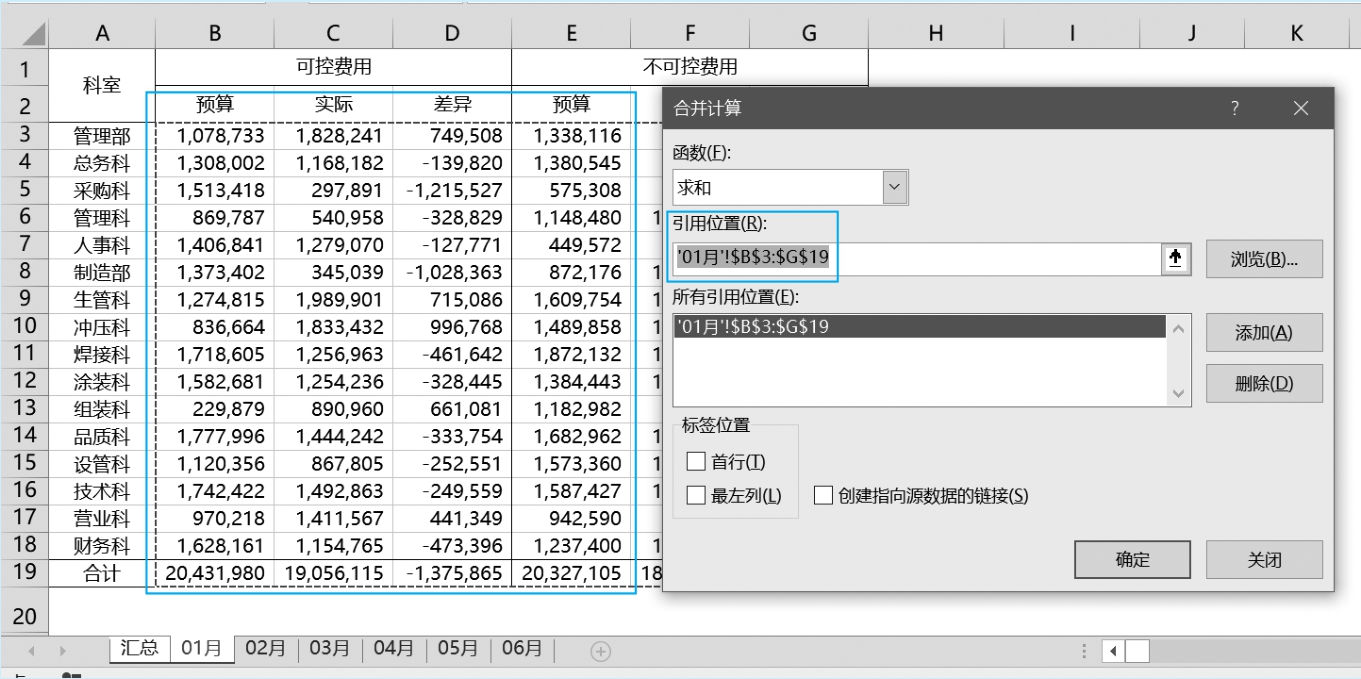Screen dimensions: 1361x679
Task: Click the help question mark in dialog
Action: 1235,108
